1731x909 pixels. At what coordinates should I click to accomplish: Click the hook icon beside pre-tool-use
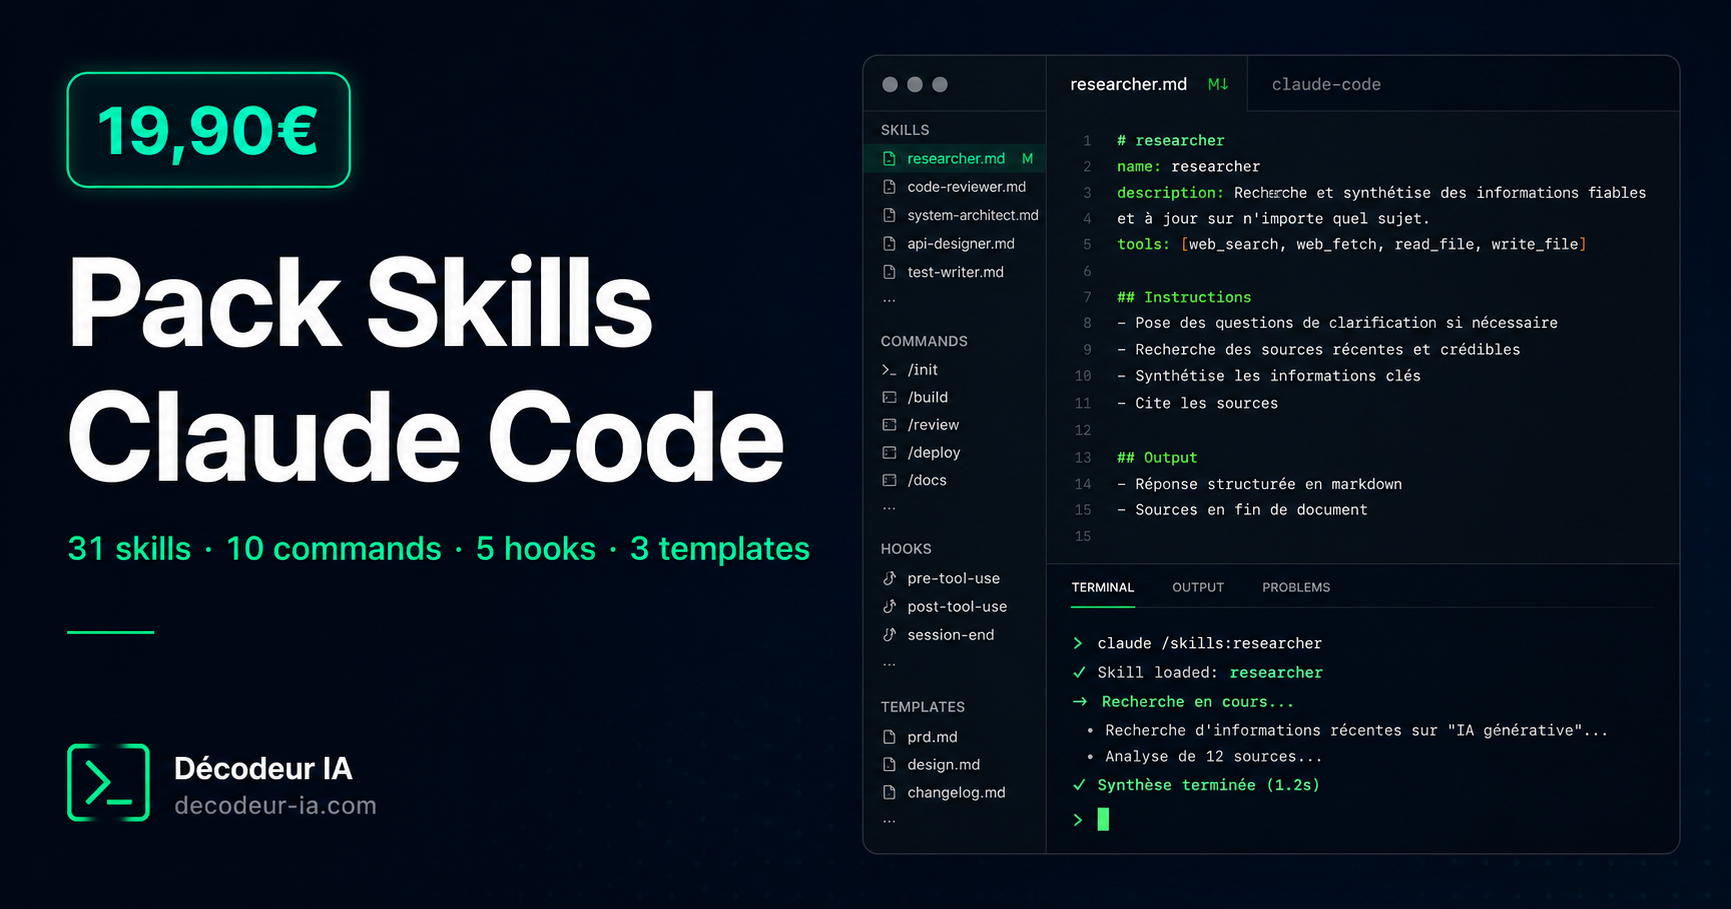[889, 578]
